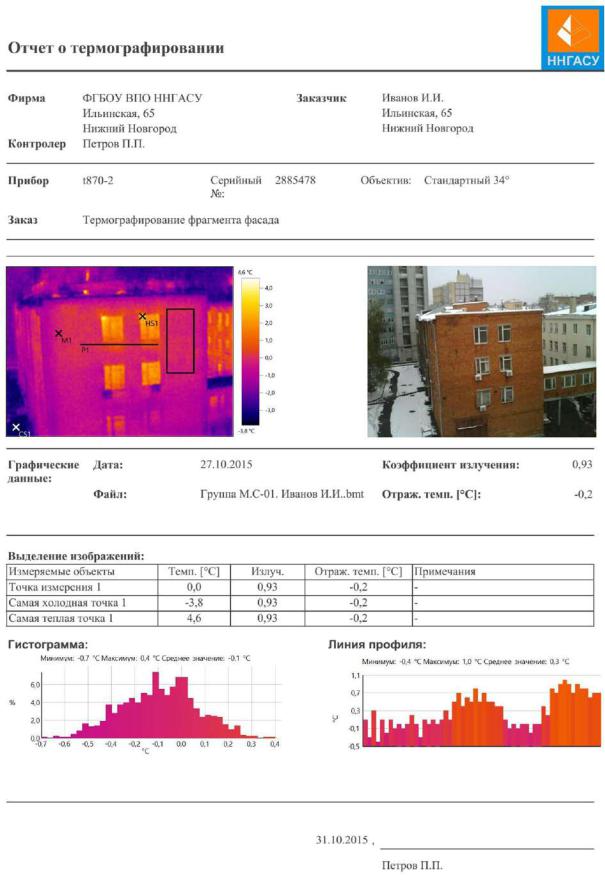The image size is (605, 884).
Task: Click temperature cell '-3,8'
Action: [194, 603]
